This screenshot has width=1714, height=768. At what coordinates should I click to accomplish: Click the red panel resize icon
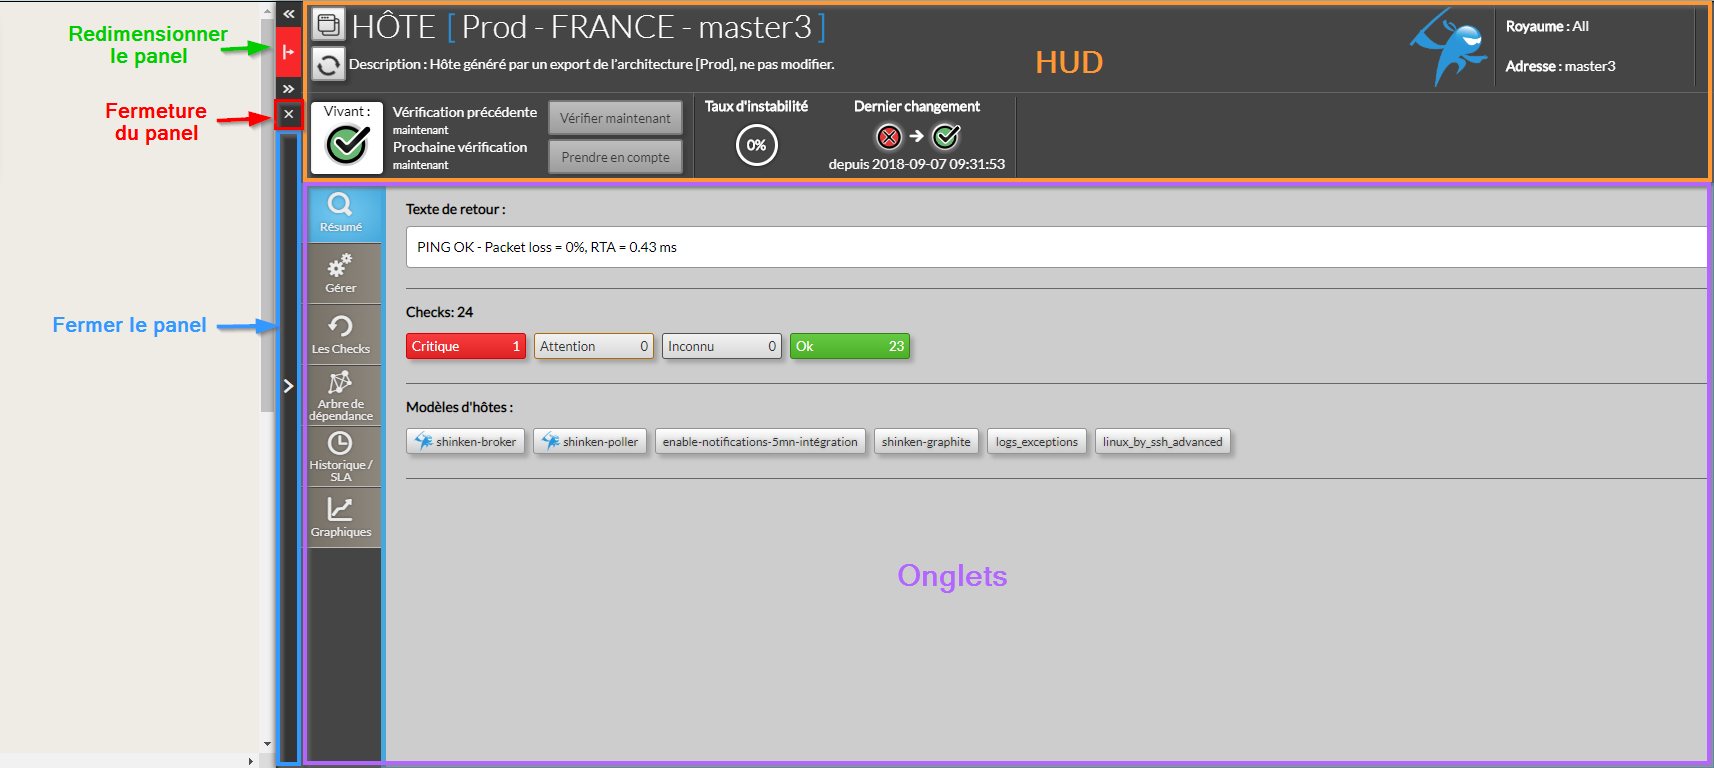coord(288,52)
